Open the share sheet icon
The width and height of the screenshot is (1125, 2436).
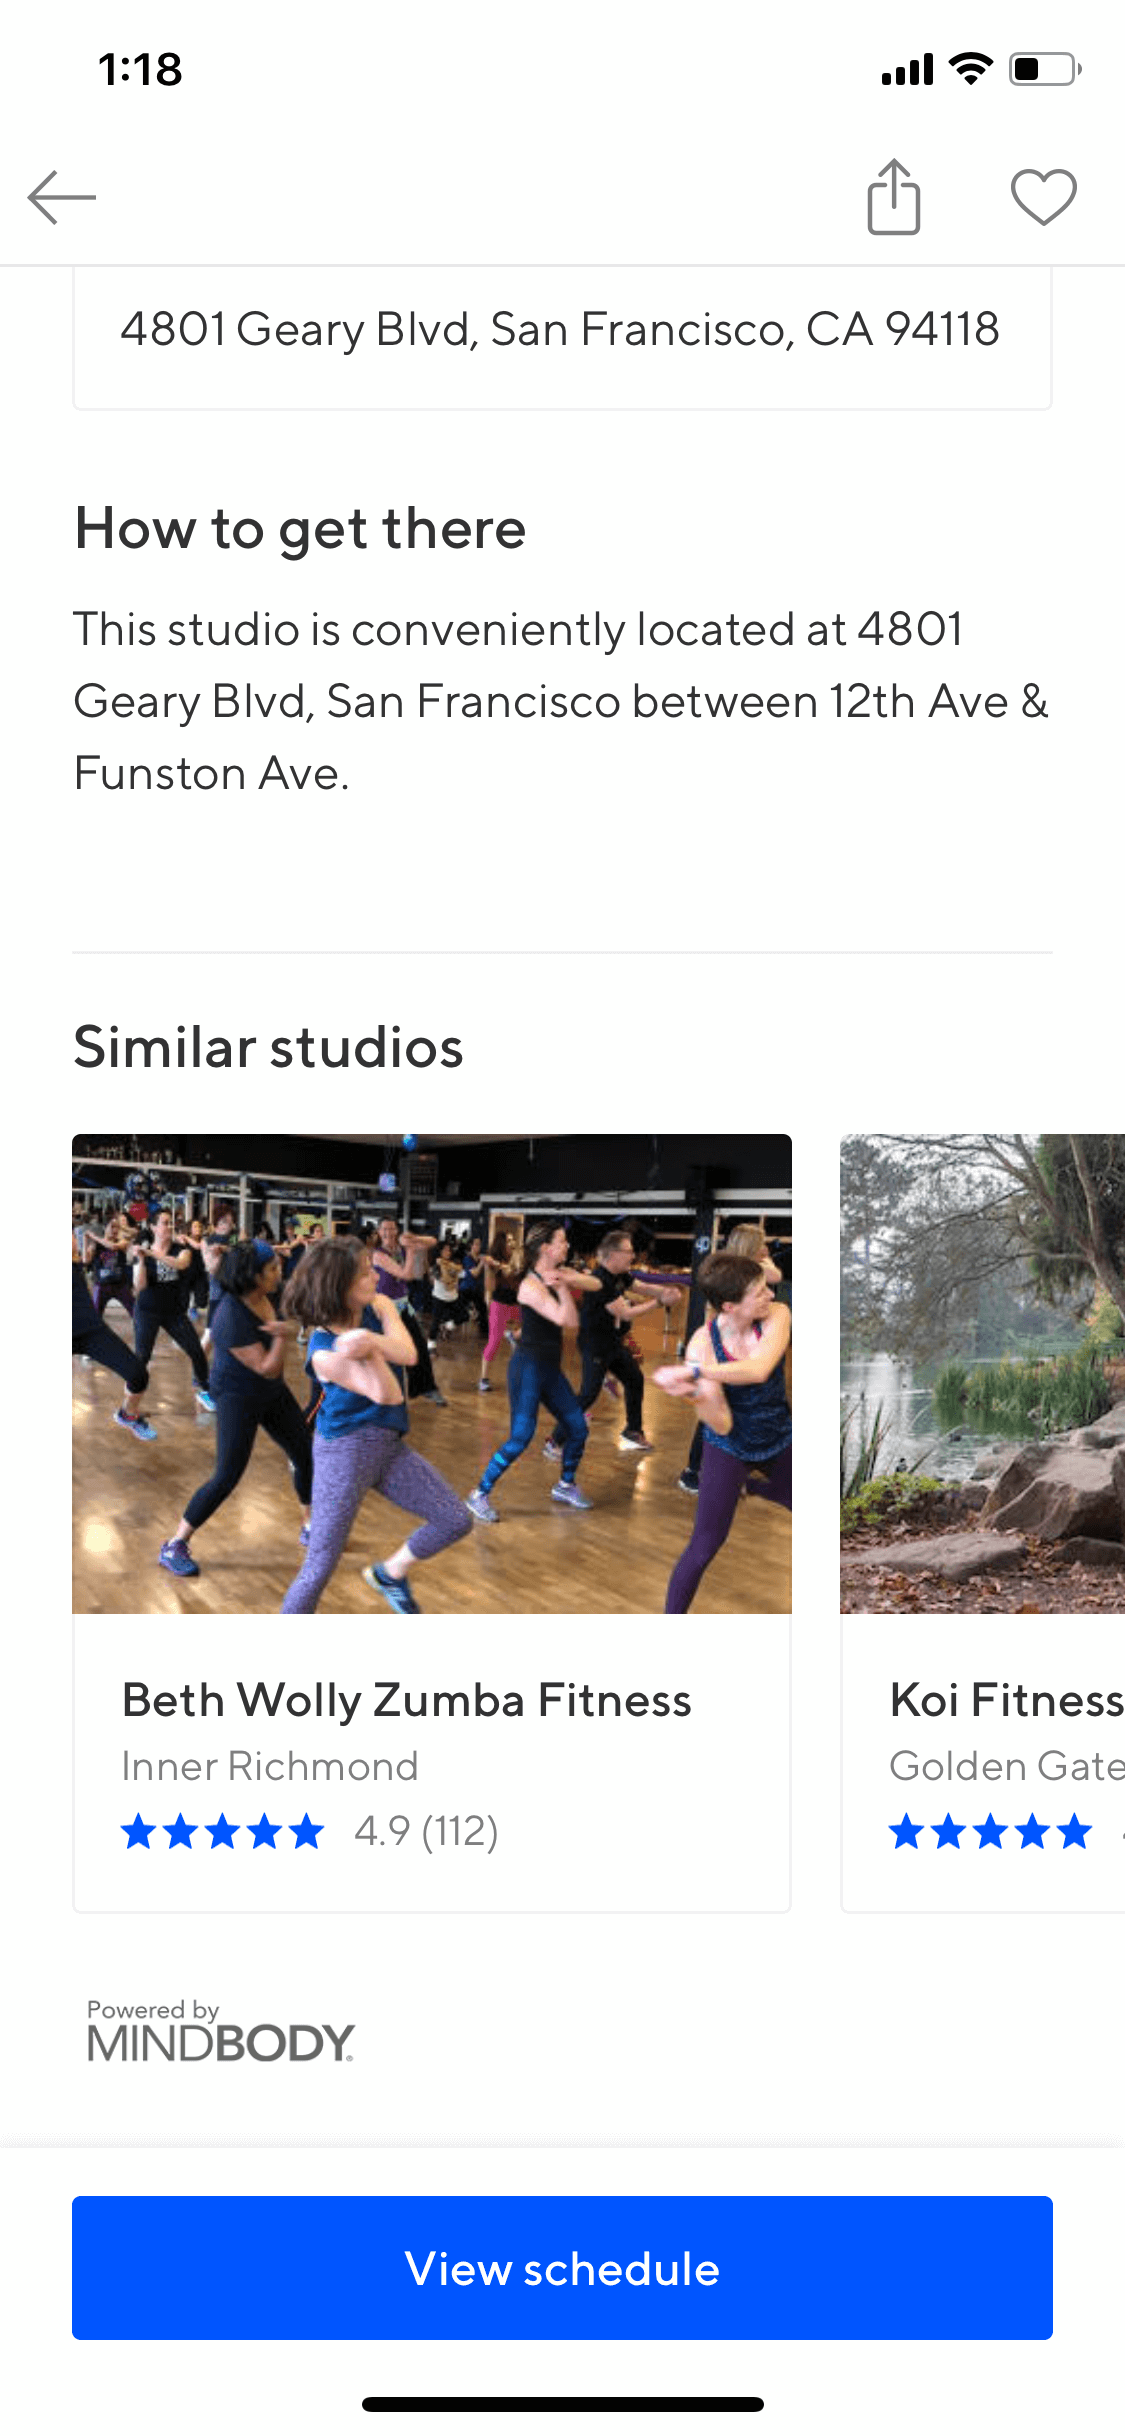click(894, 197)
